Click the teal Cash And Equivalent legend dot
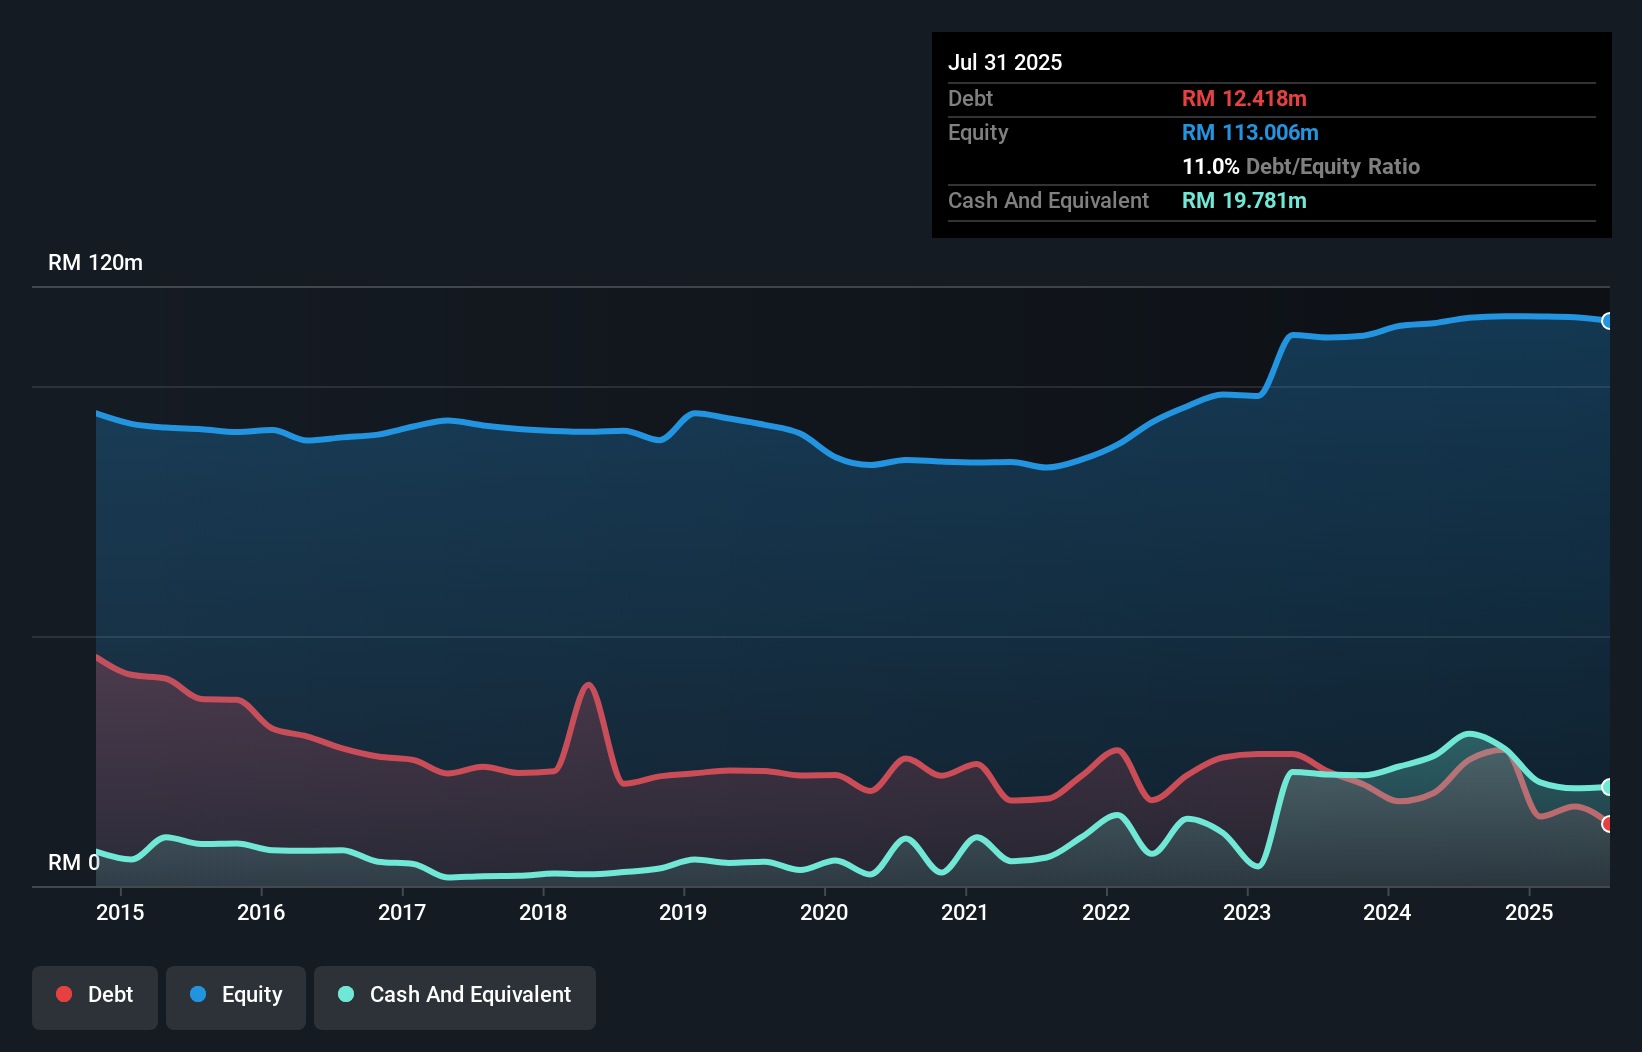The height and width of the screenshot is (1052, 1642). [345, 994]
